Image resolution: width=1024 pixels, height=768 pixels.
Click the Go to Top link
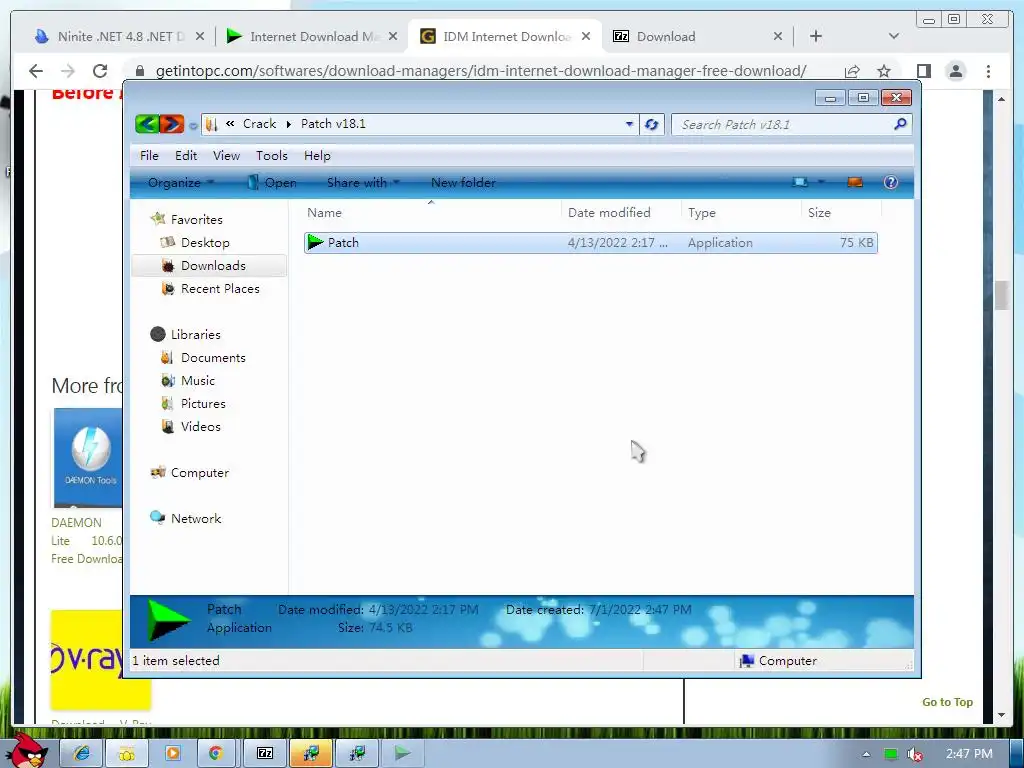[947, 702]
